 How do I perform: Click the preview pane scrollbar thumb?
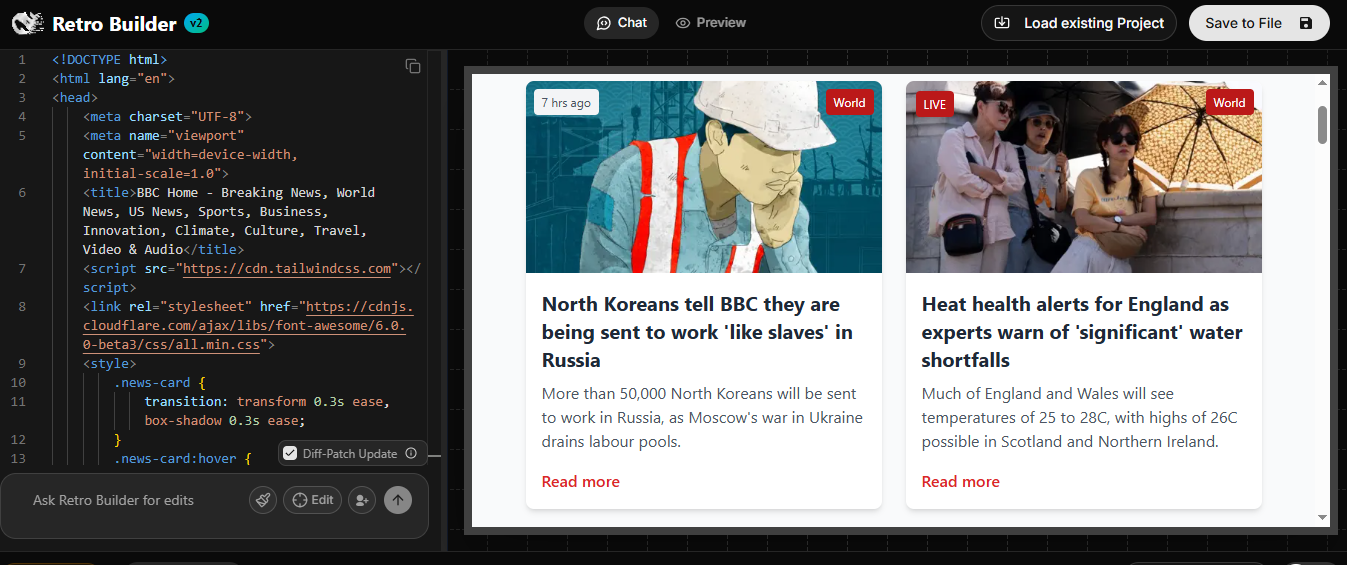point(1322,125)
